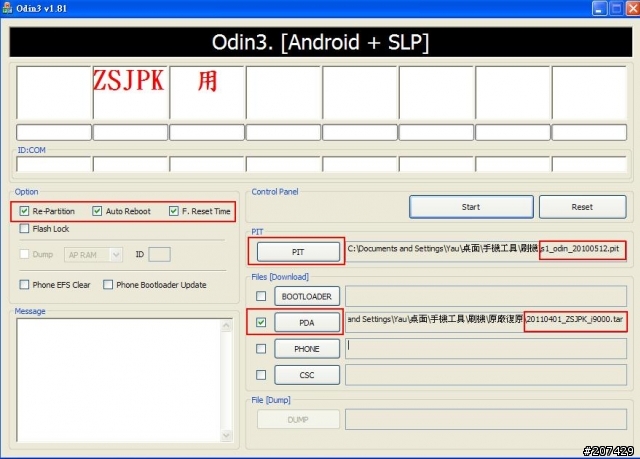Viewport: 640px width, 459px height.
Task: Click the PDA file path field
Action: click(486, 323)
